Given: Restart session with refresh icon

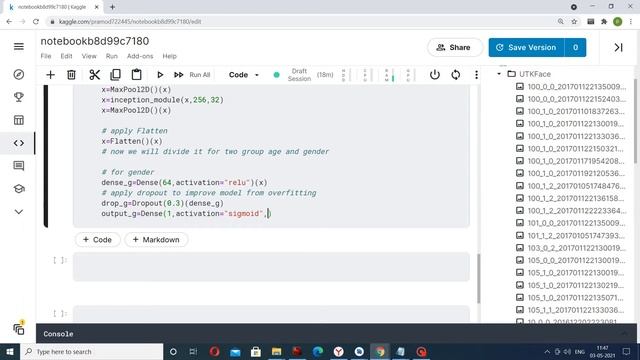Looking at the screenshot, I should (456, 75).
